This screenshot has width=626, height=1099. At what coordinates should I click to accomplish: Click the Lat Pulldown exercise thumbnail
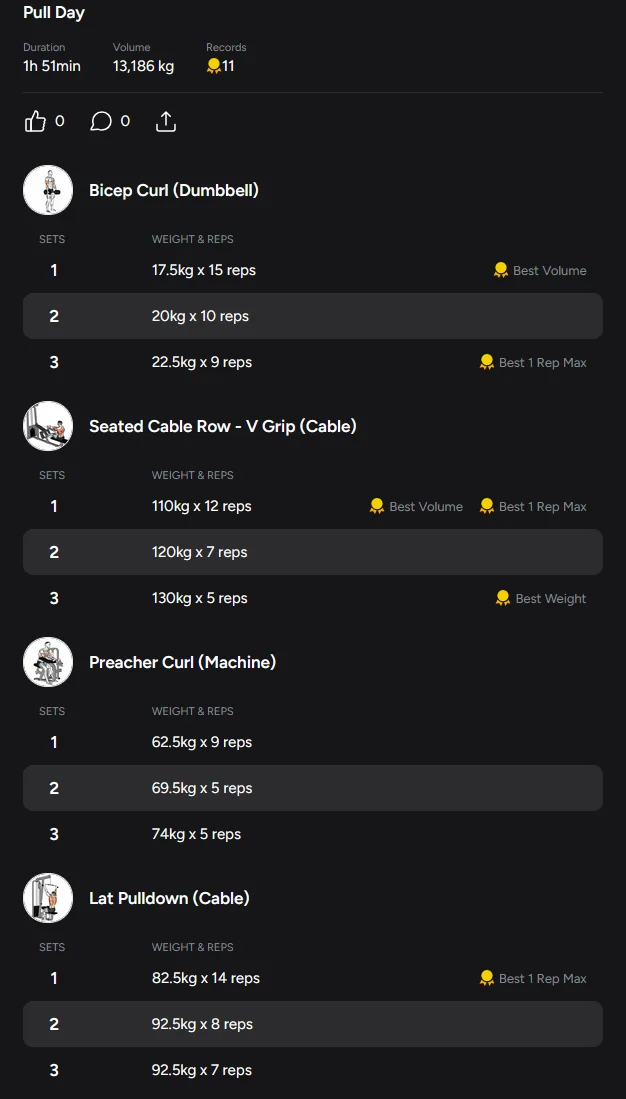pos(48,898)
